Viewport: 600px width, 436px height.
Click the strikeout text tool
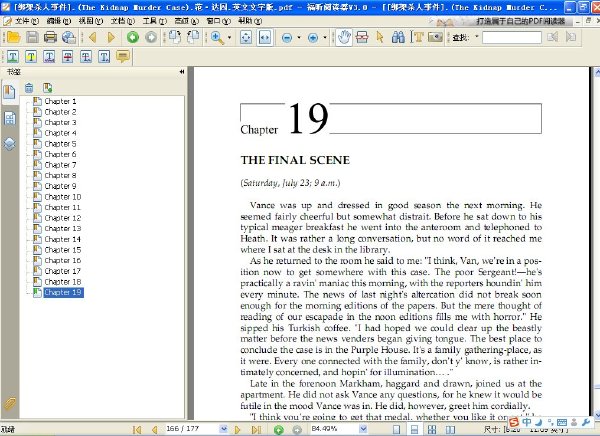(68, 57)
